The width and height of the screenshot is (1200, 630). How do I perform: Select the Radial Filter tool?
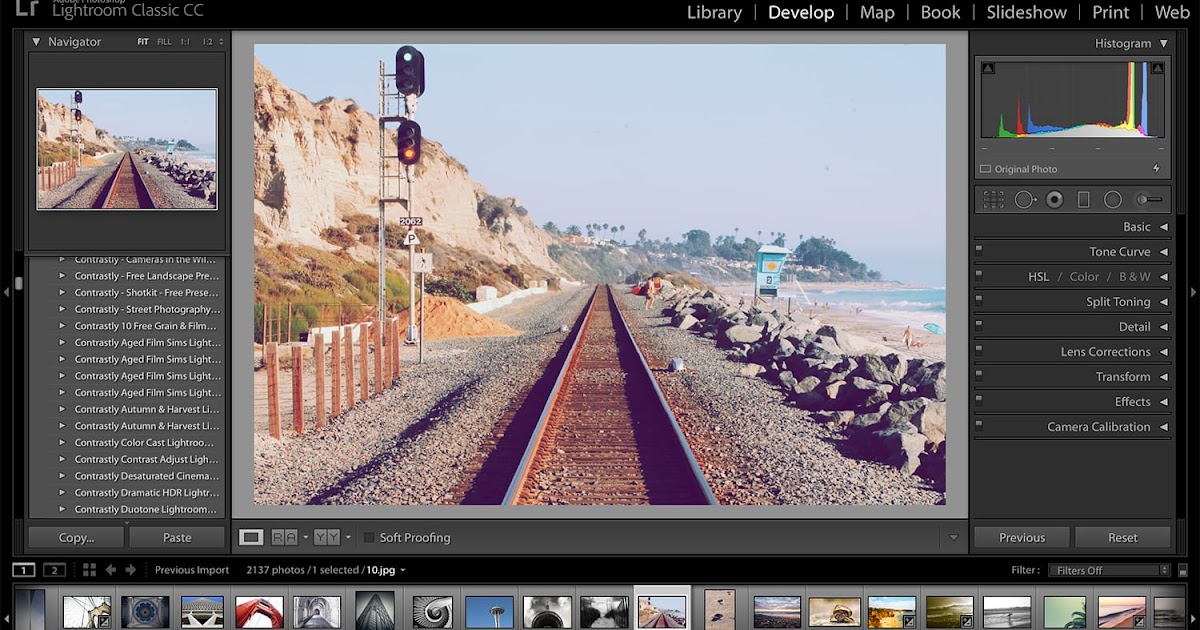pos(1113,200)
